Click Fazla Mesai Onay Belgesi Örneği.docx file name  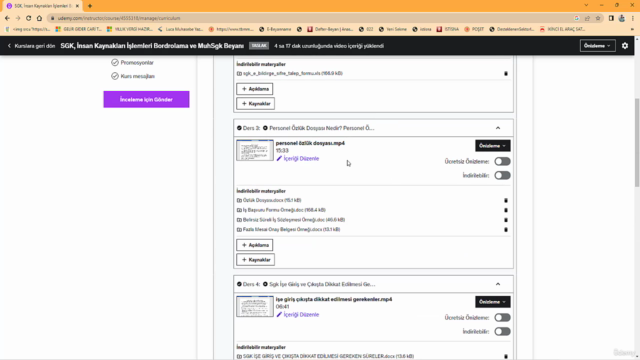[291, 230]
